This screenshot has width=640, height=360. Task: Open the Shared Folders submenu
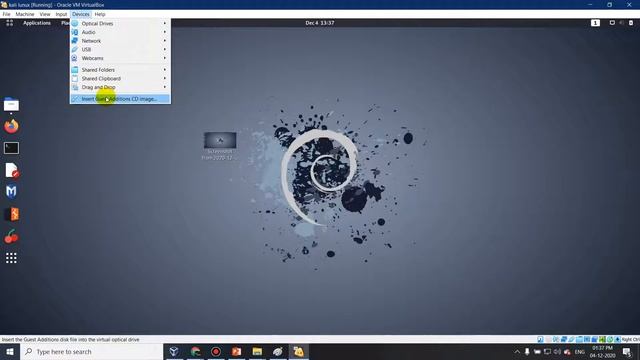click(x=120, y=70)
